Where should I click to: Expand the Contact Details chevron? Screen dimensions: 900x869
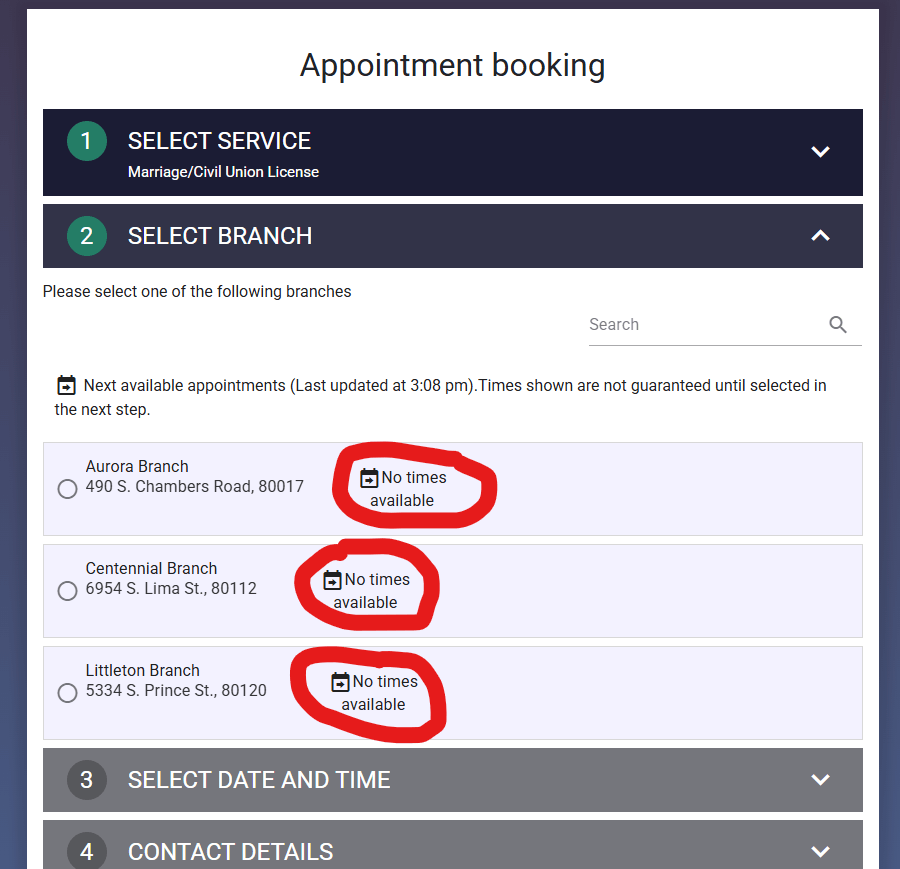click(820, 852)
